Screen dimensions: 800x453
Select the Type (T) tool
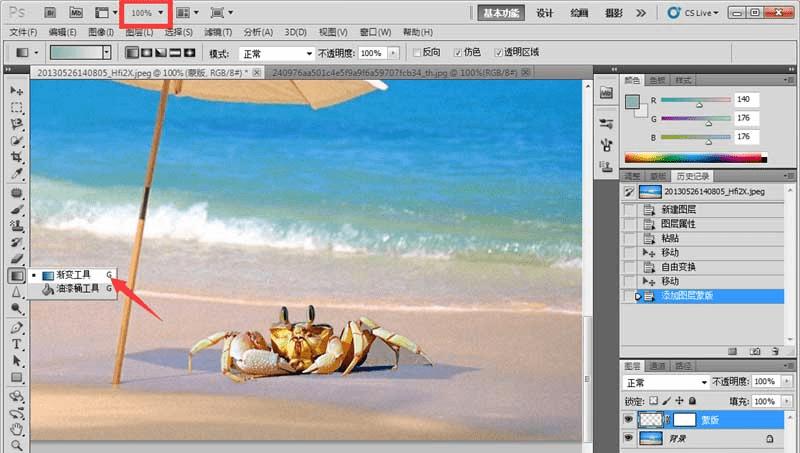[x=17, y=344]
